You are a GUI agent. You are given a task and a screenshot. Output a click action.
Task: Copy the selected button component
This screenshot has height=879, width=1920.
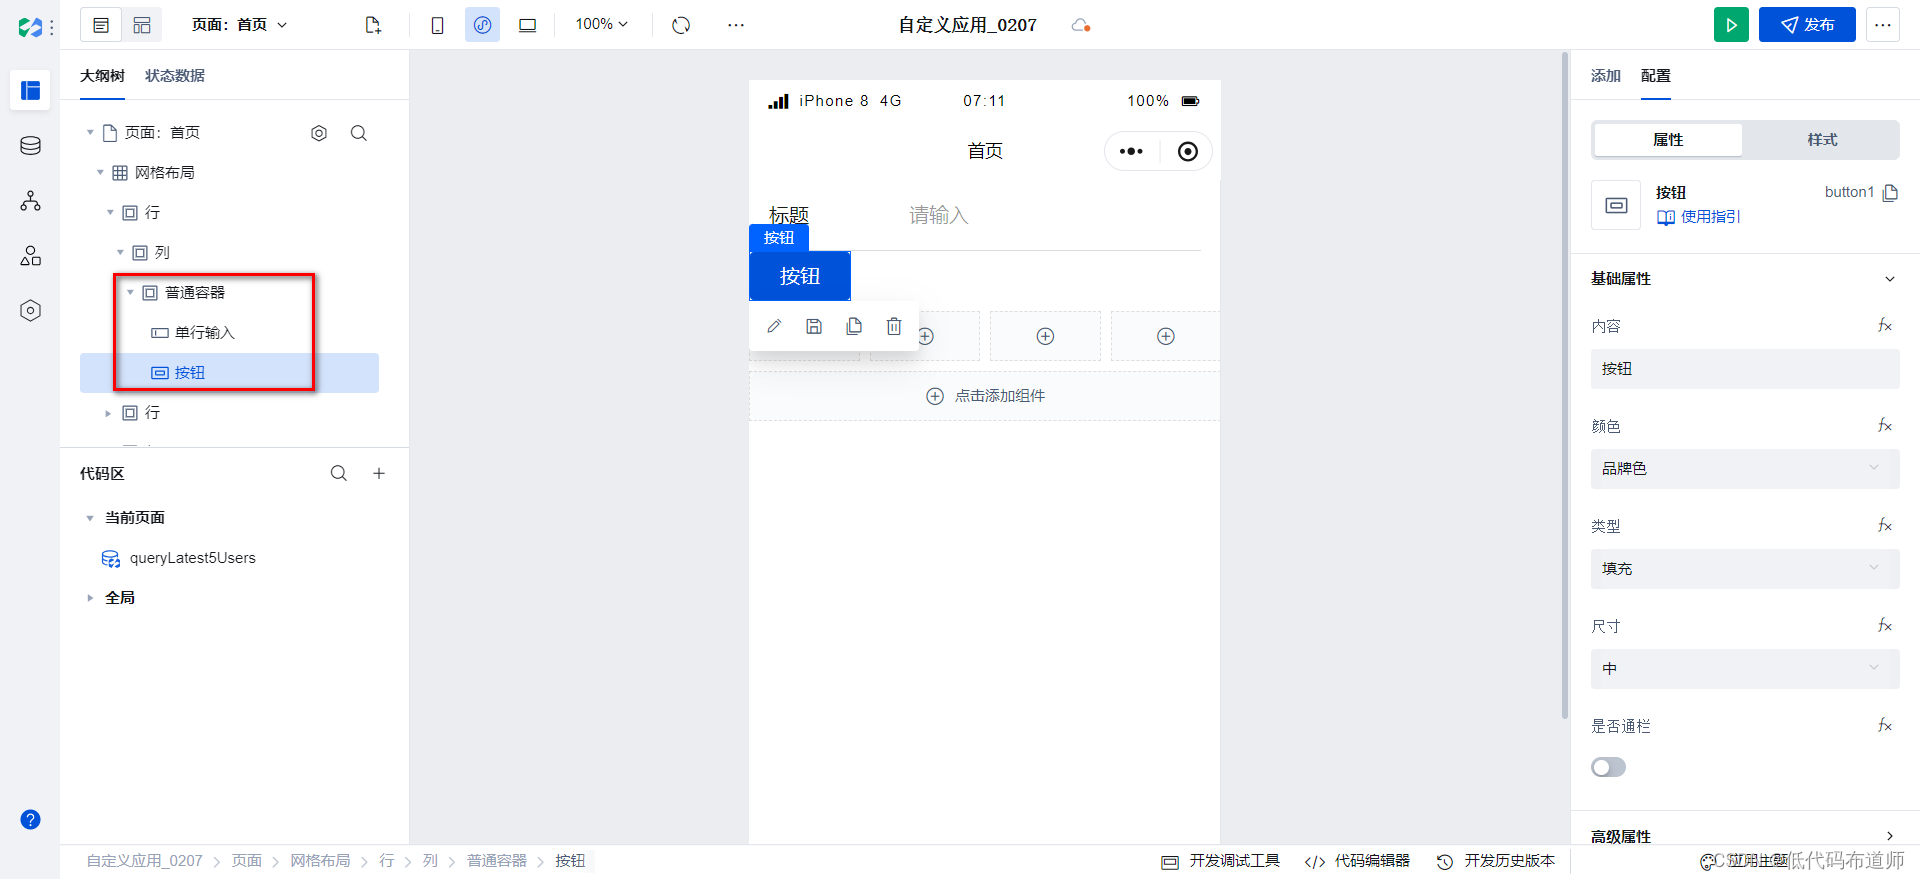coord(854,326)
